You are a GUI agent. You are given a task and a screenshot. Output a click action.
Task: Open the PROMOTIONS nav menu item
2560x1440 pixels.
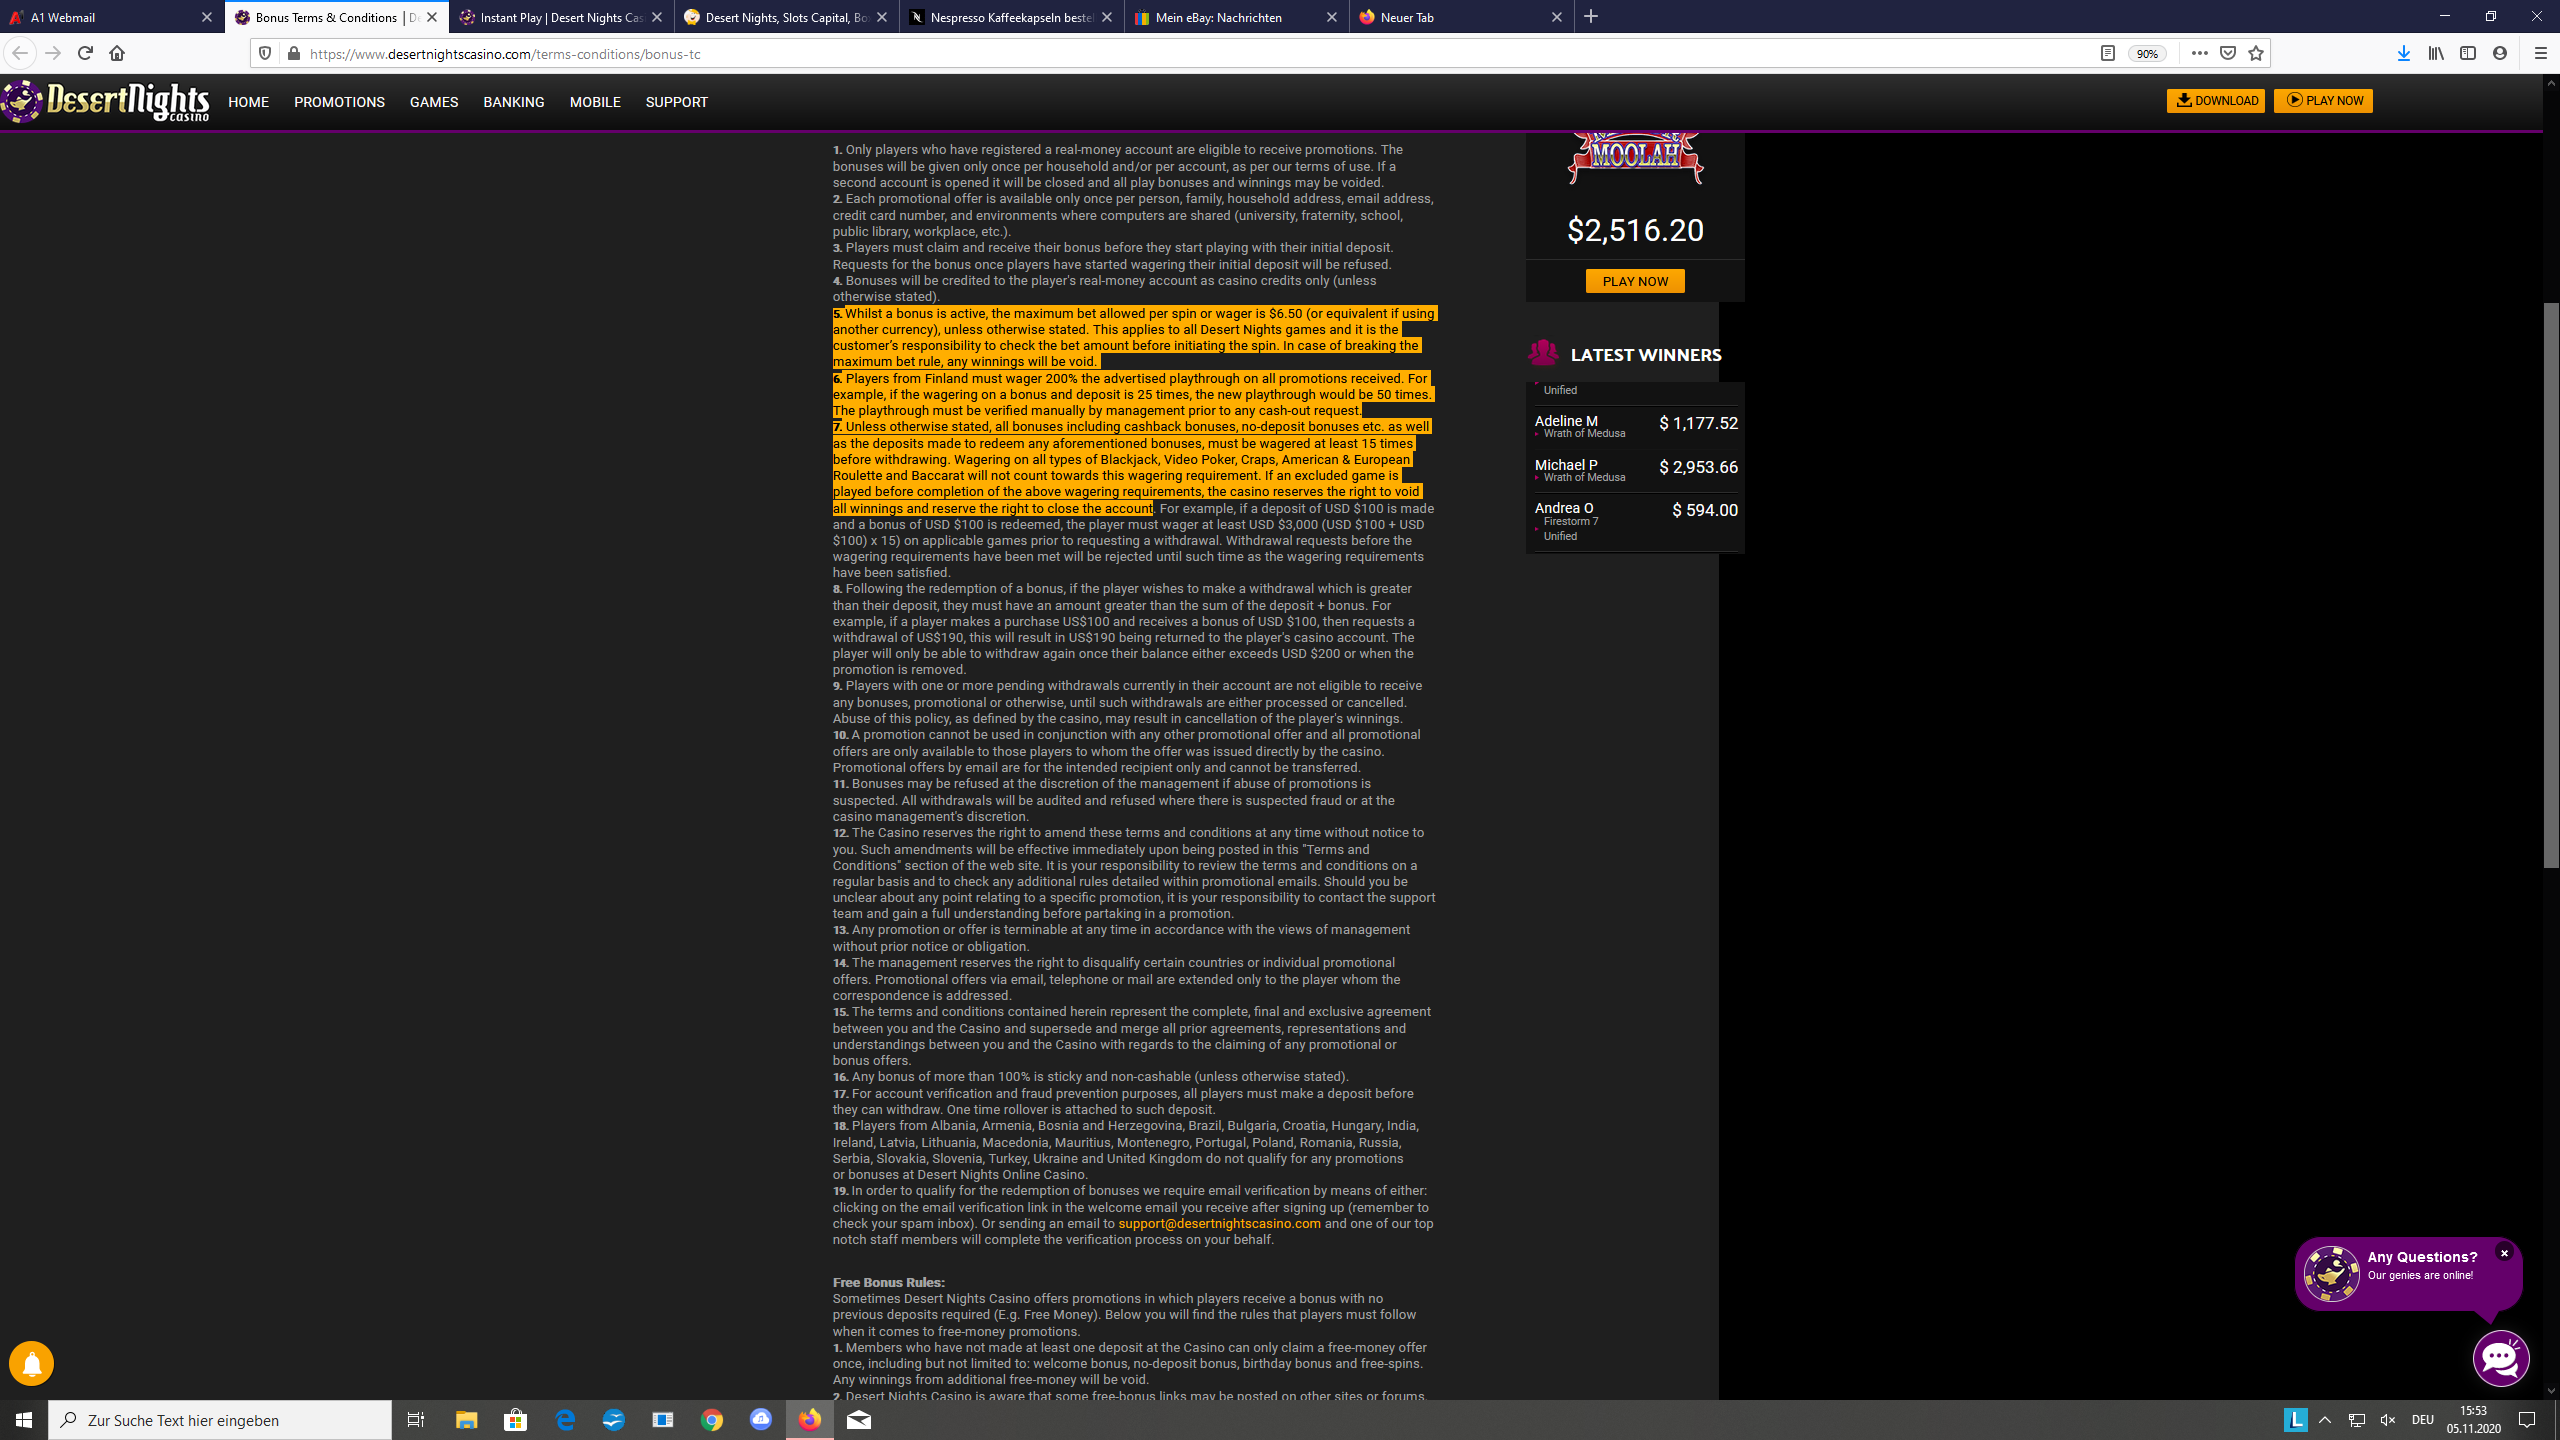click(x=339, y=102)
